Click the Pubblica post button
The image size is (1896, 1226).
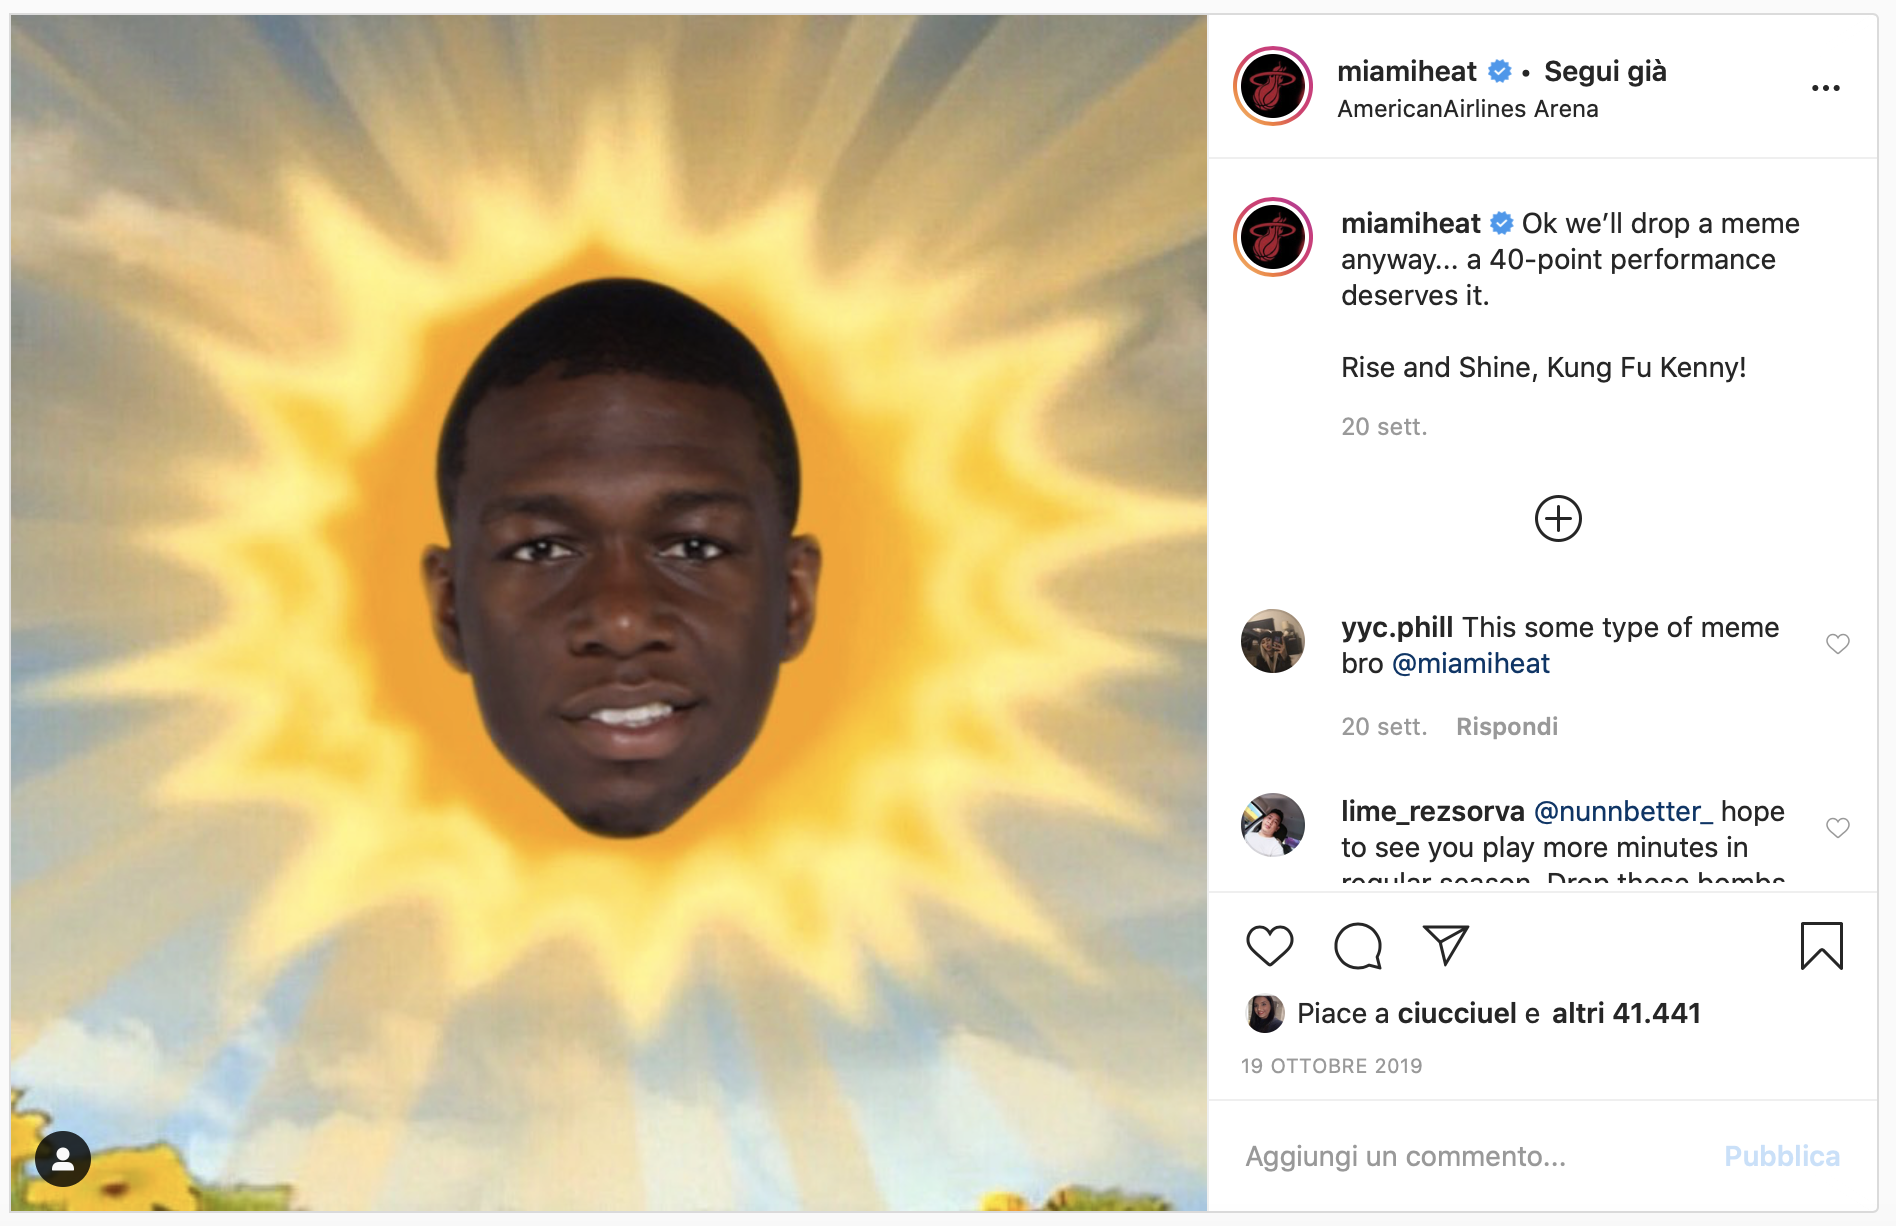point(1782,1156)
